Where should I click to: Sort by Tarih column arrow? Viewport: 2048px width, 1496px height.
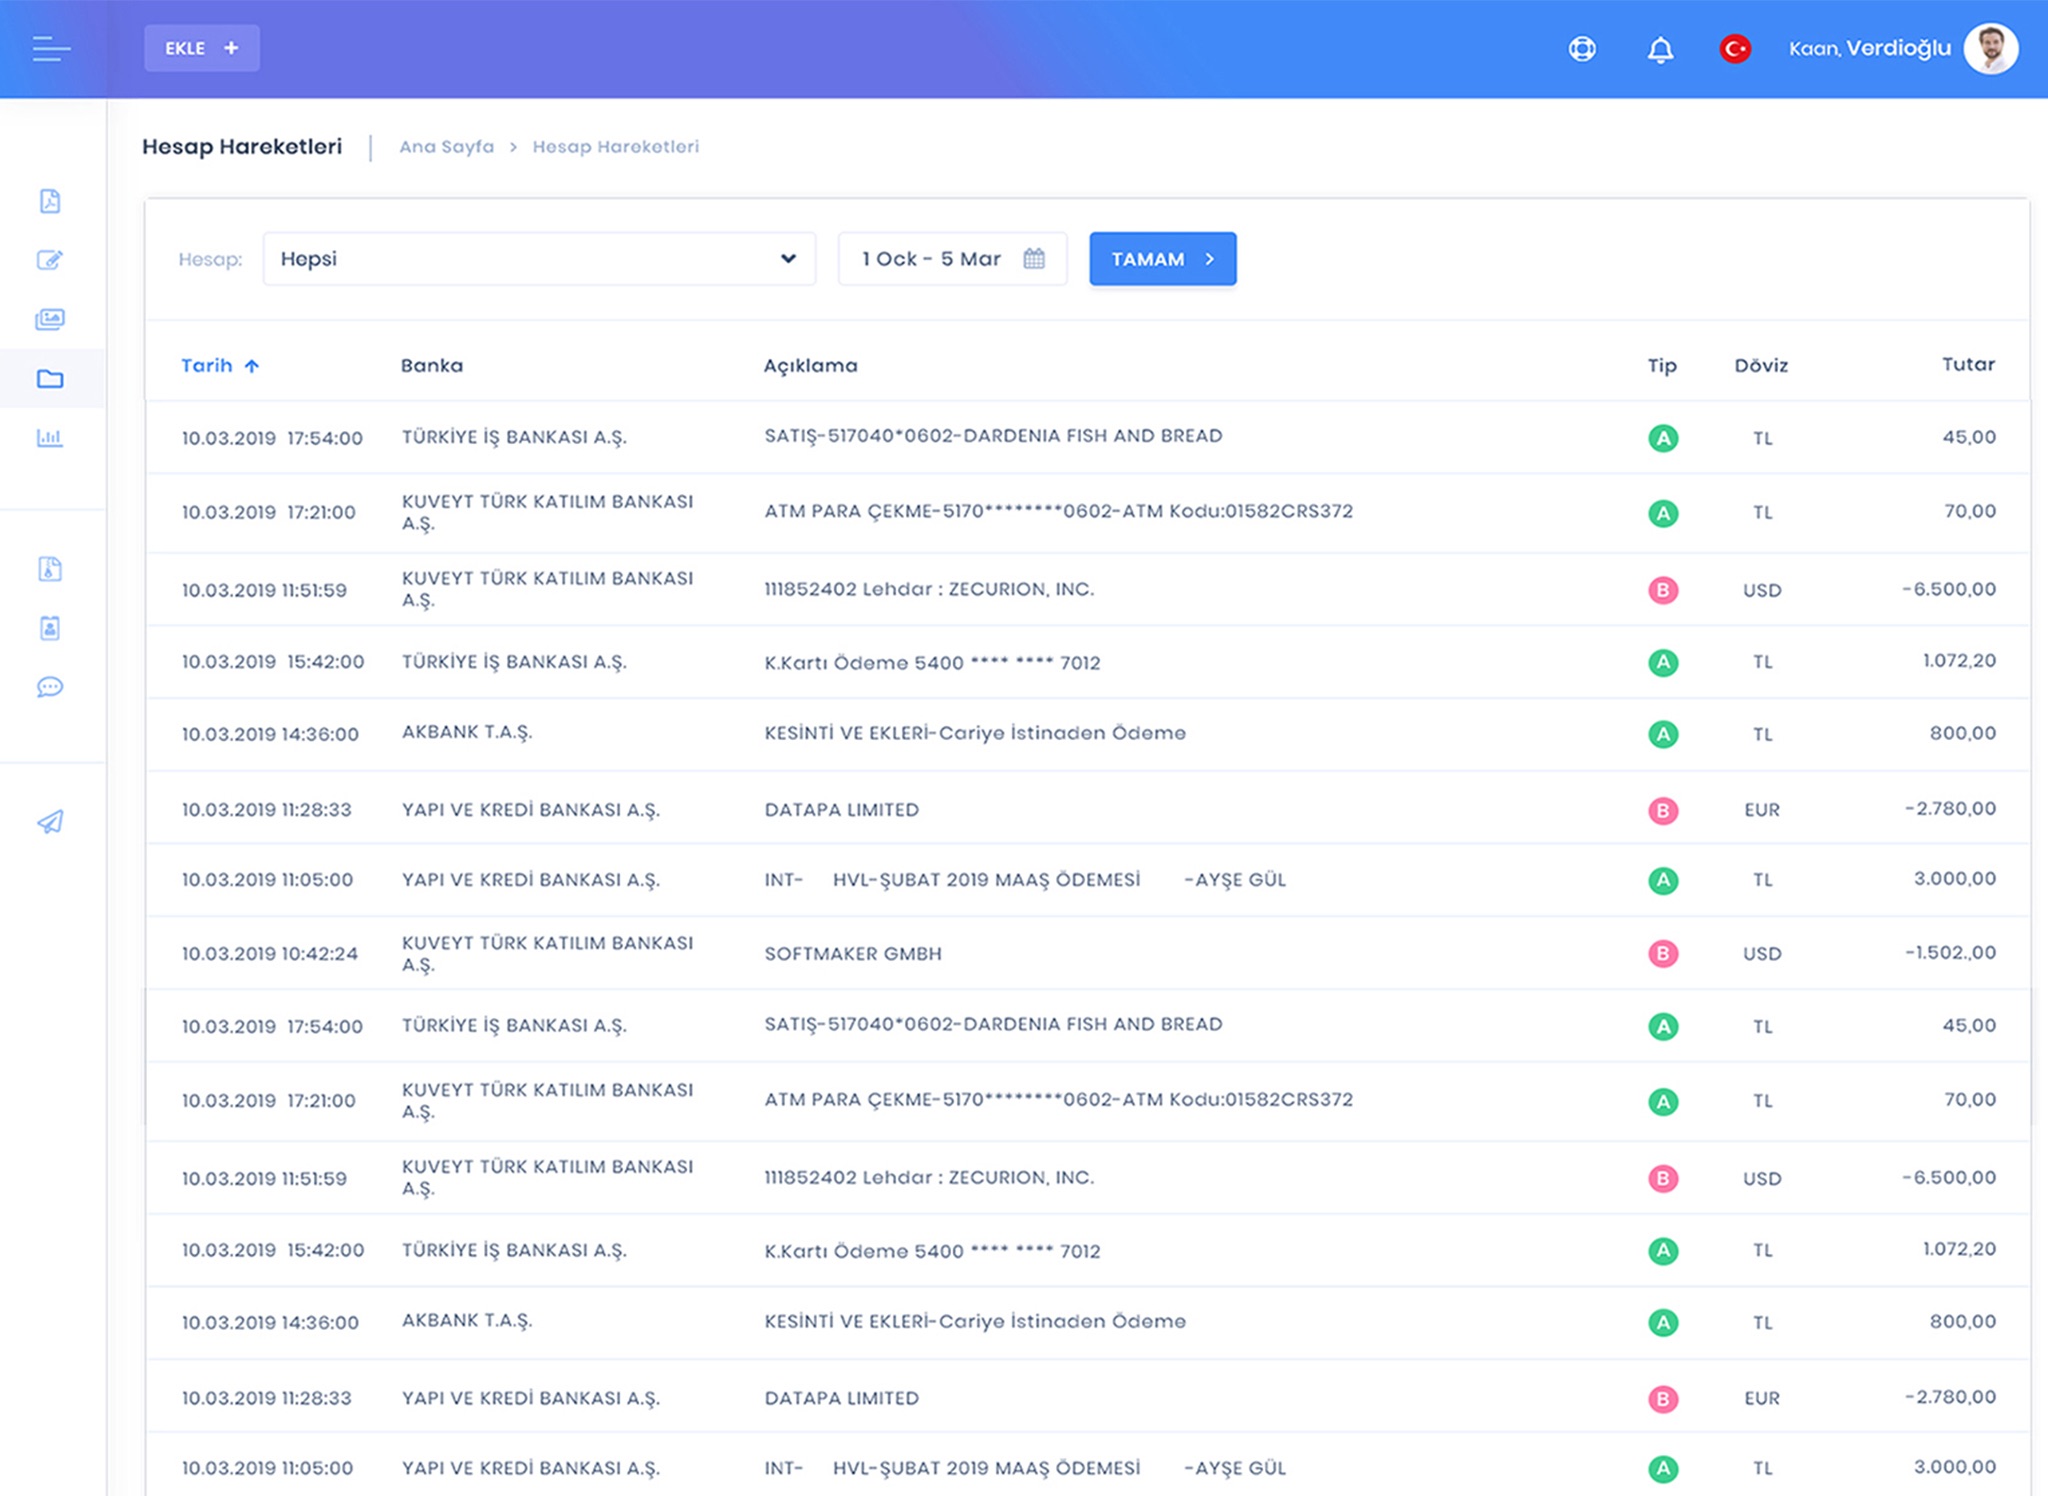point(252,366)
